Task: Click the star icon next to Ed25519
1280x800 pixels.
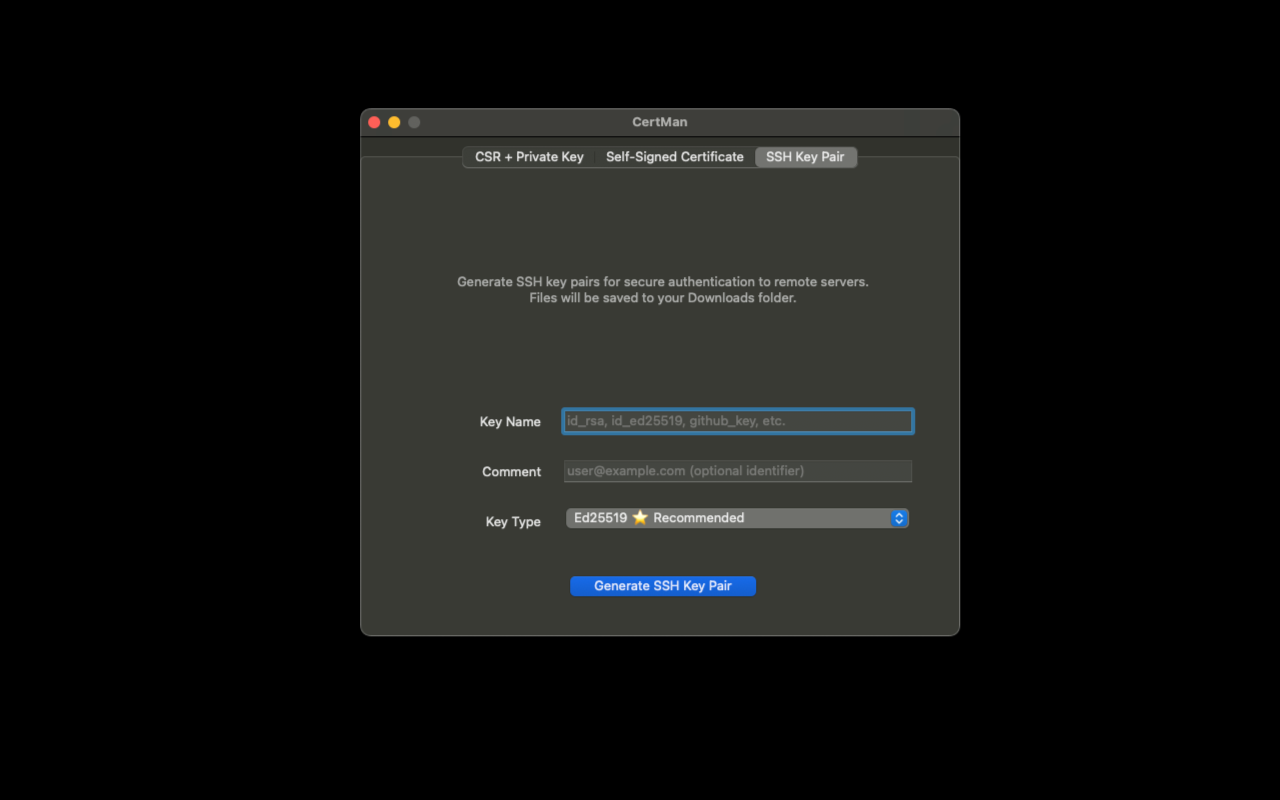Action: click(639, 518)
